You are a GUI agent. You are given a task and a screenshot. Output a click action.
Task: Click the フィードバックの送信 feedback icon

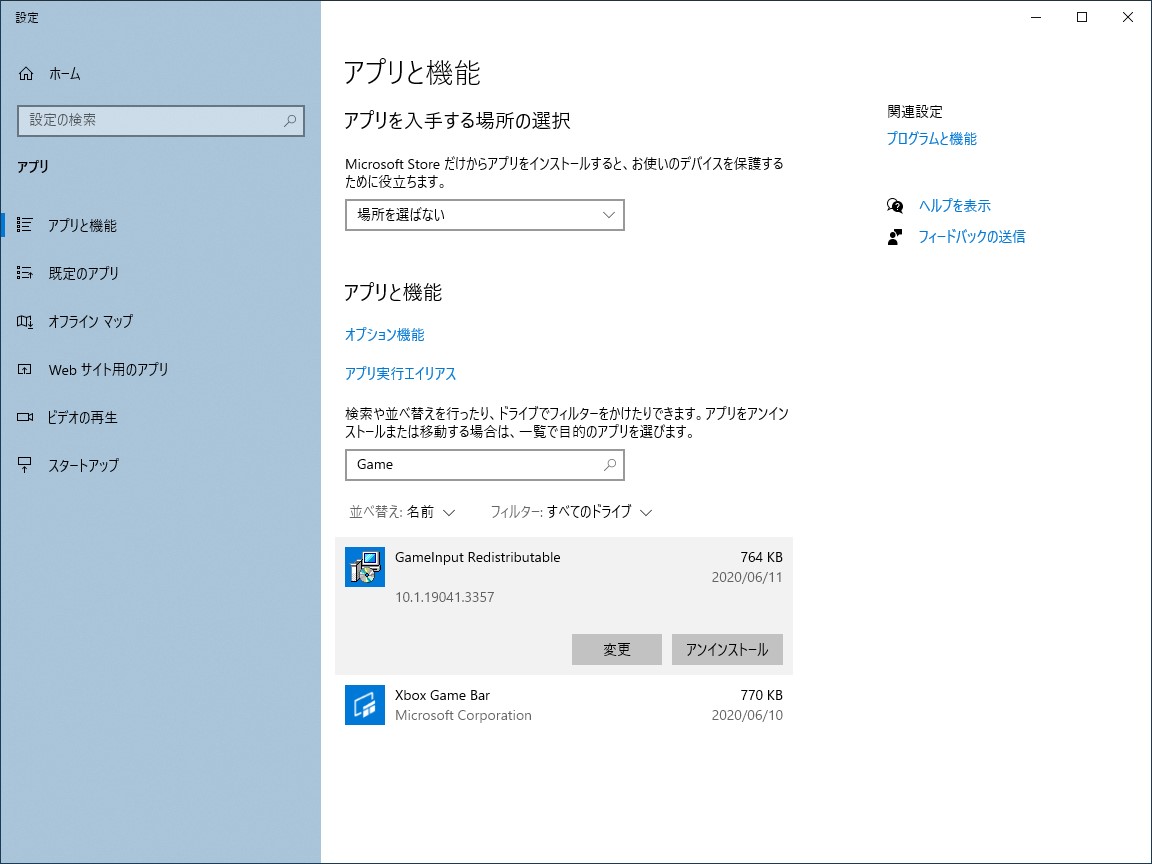[893, 237]
